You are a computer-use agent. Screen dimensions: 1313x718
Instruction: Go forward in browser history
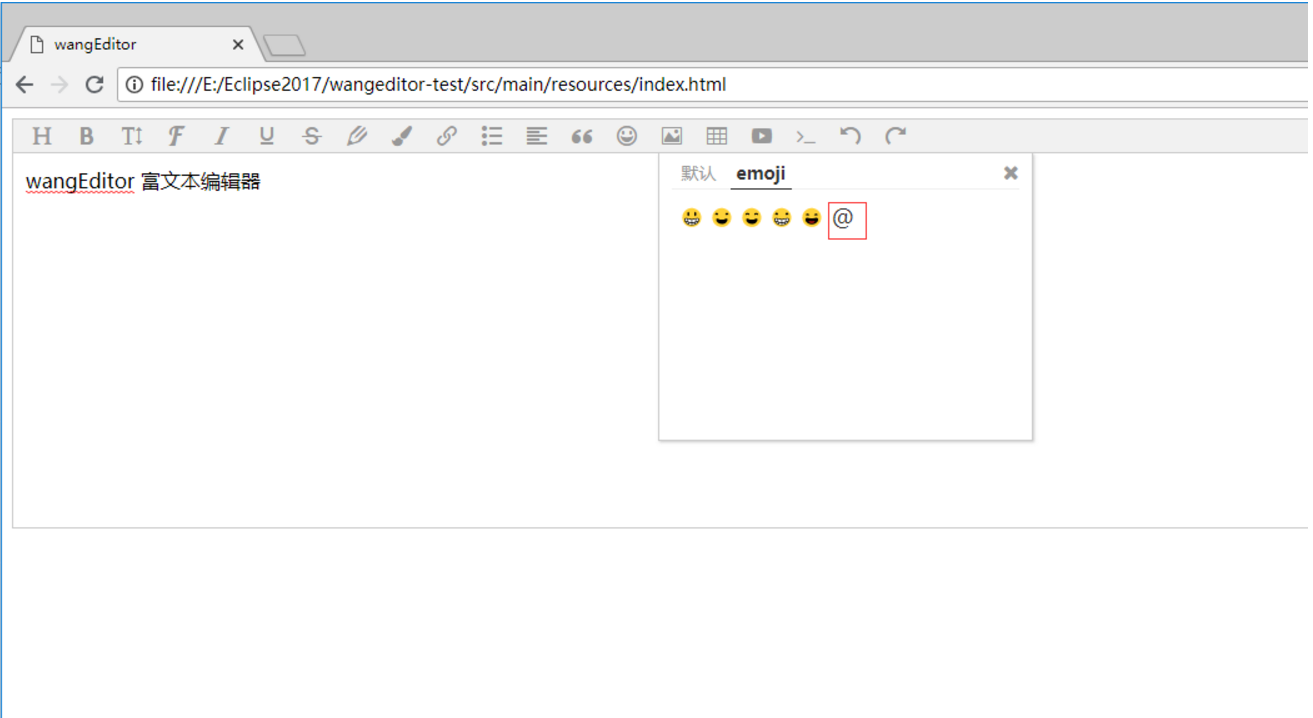pyautogui.click(x=59, y=85)
